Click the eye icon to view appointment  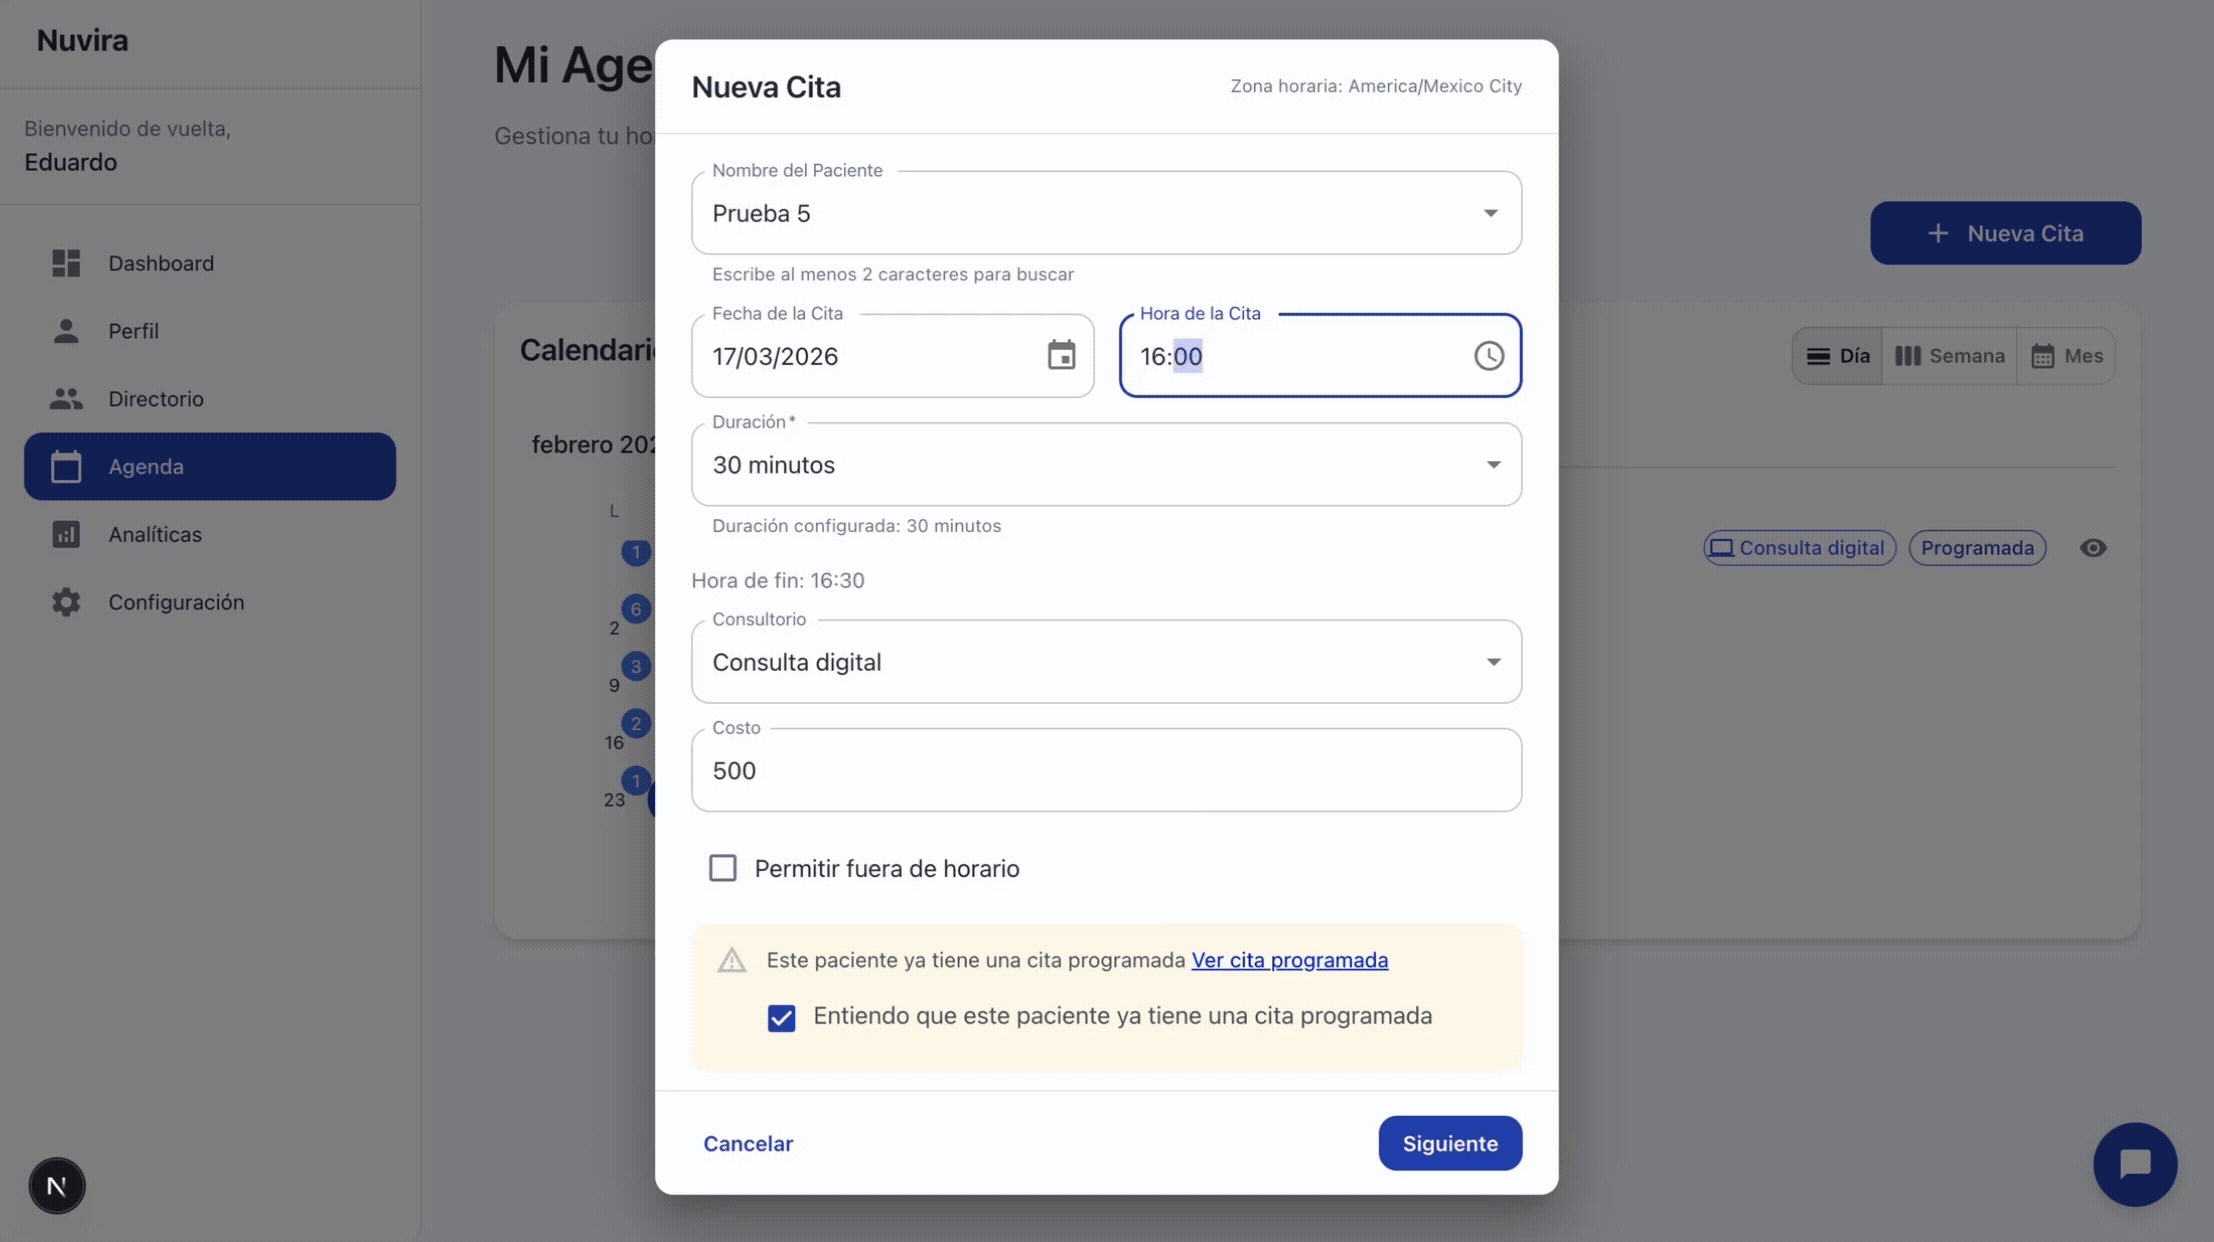click(2092, 548)
